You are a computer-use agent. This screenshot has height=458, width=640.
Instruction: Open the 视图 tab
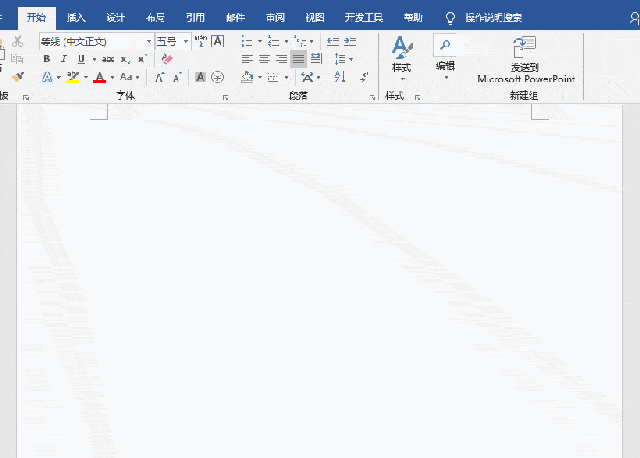point(315,18)
